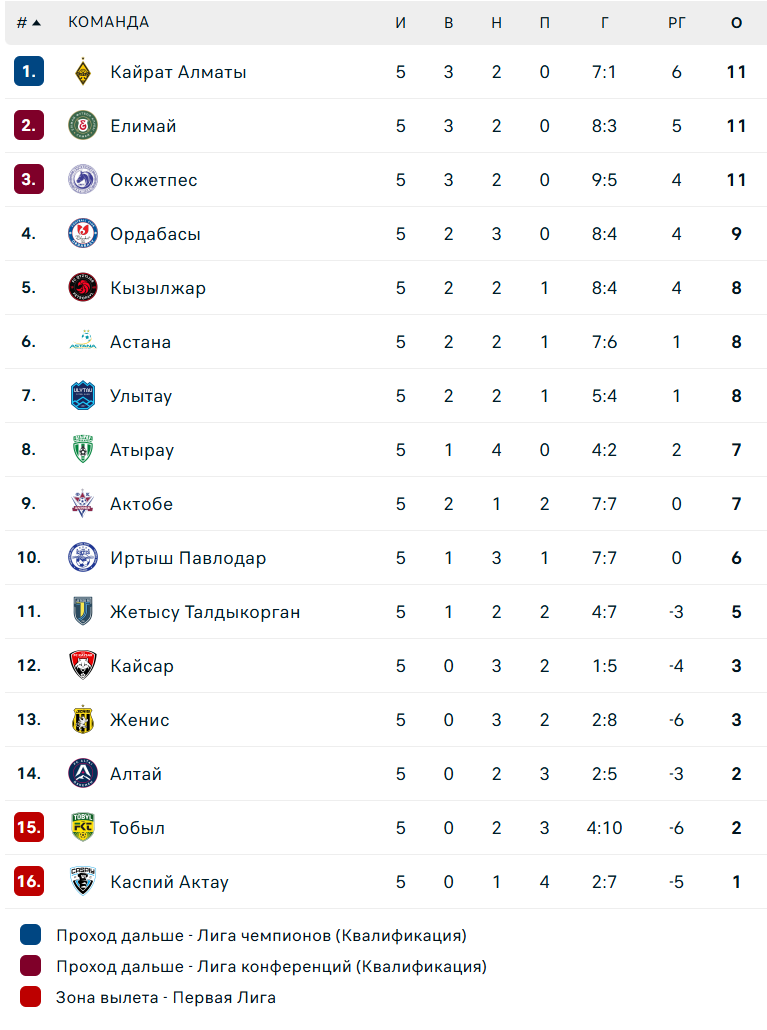The image size is (767, 1030).
Task: Click the Kyzylzhar red-black crest
Action: click(x=83, y=288)
